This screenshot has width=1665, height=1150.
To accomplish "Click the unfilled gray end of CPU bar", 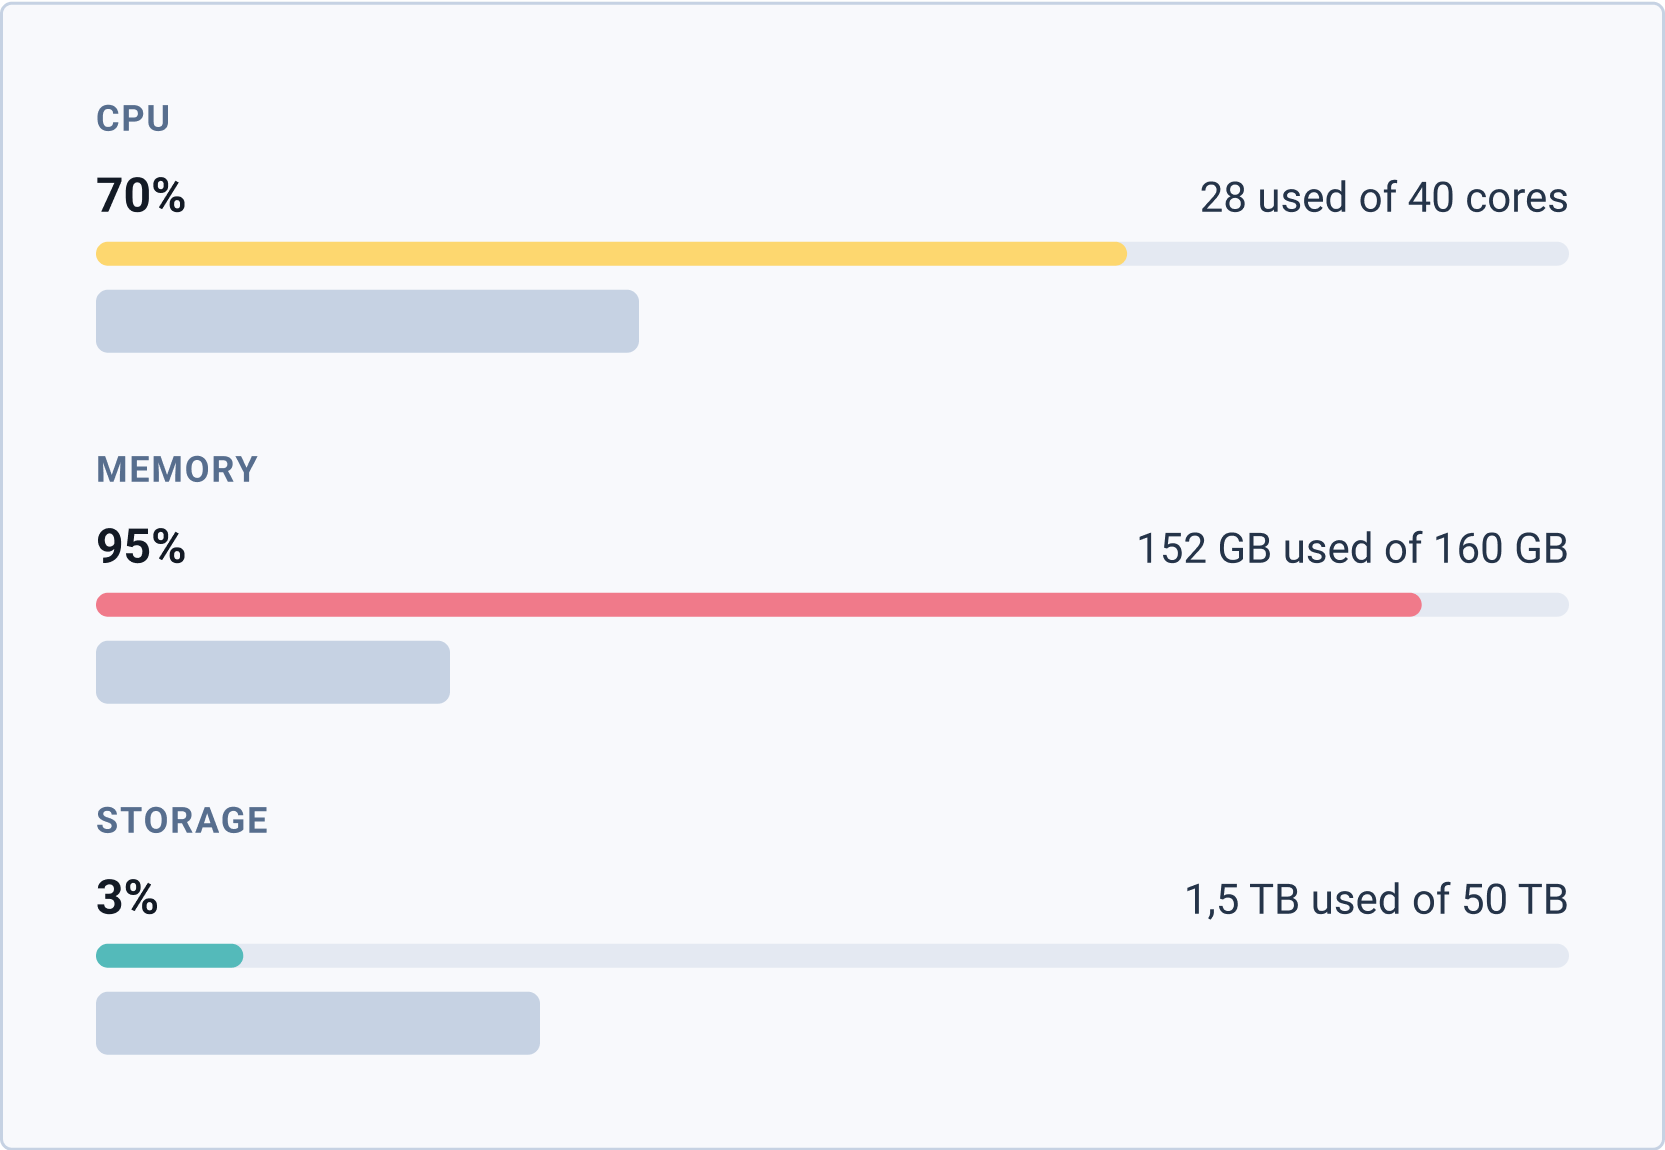I will click(1347, 254).
